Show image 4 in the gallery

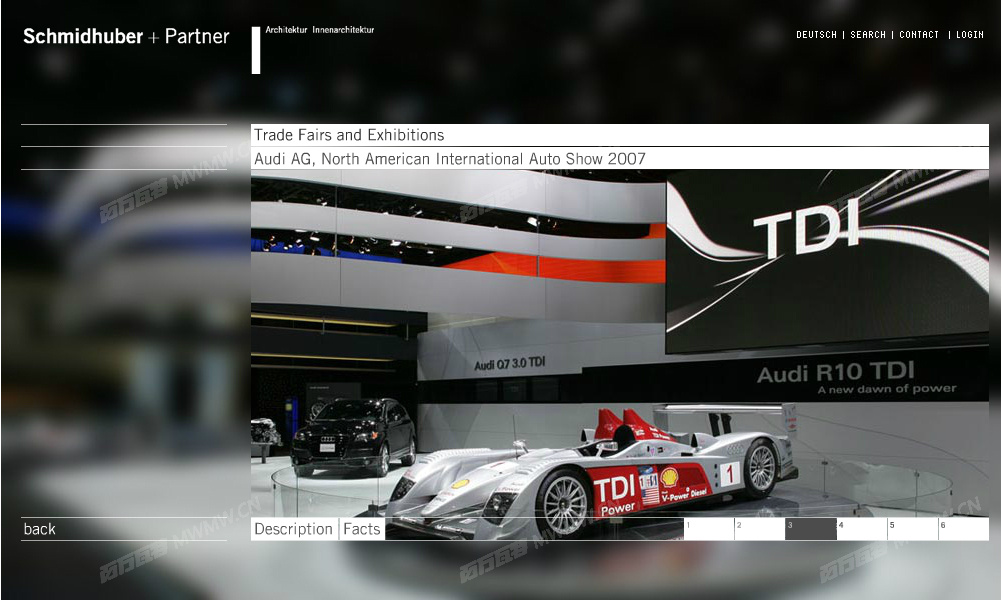(862, 529)
